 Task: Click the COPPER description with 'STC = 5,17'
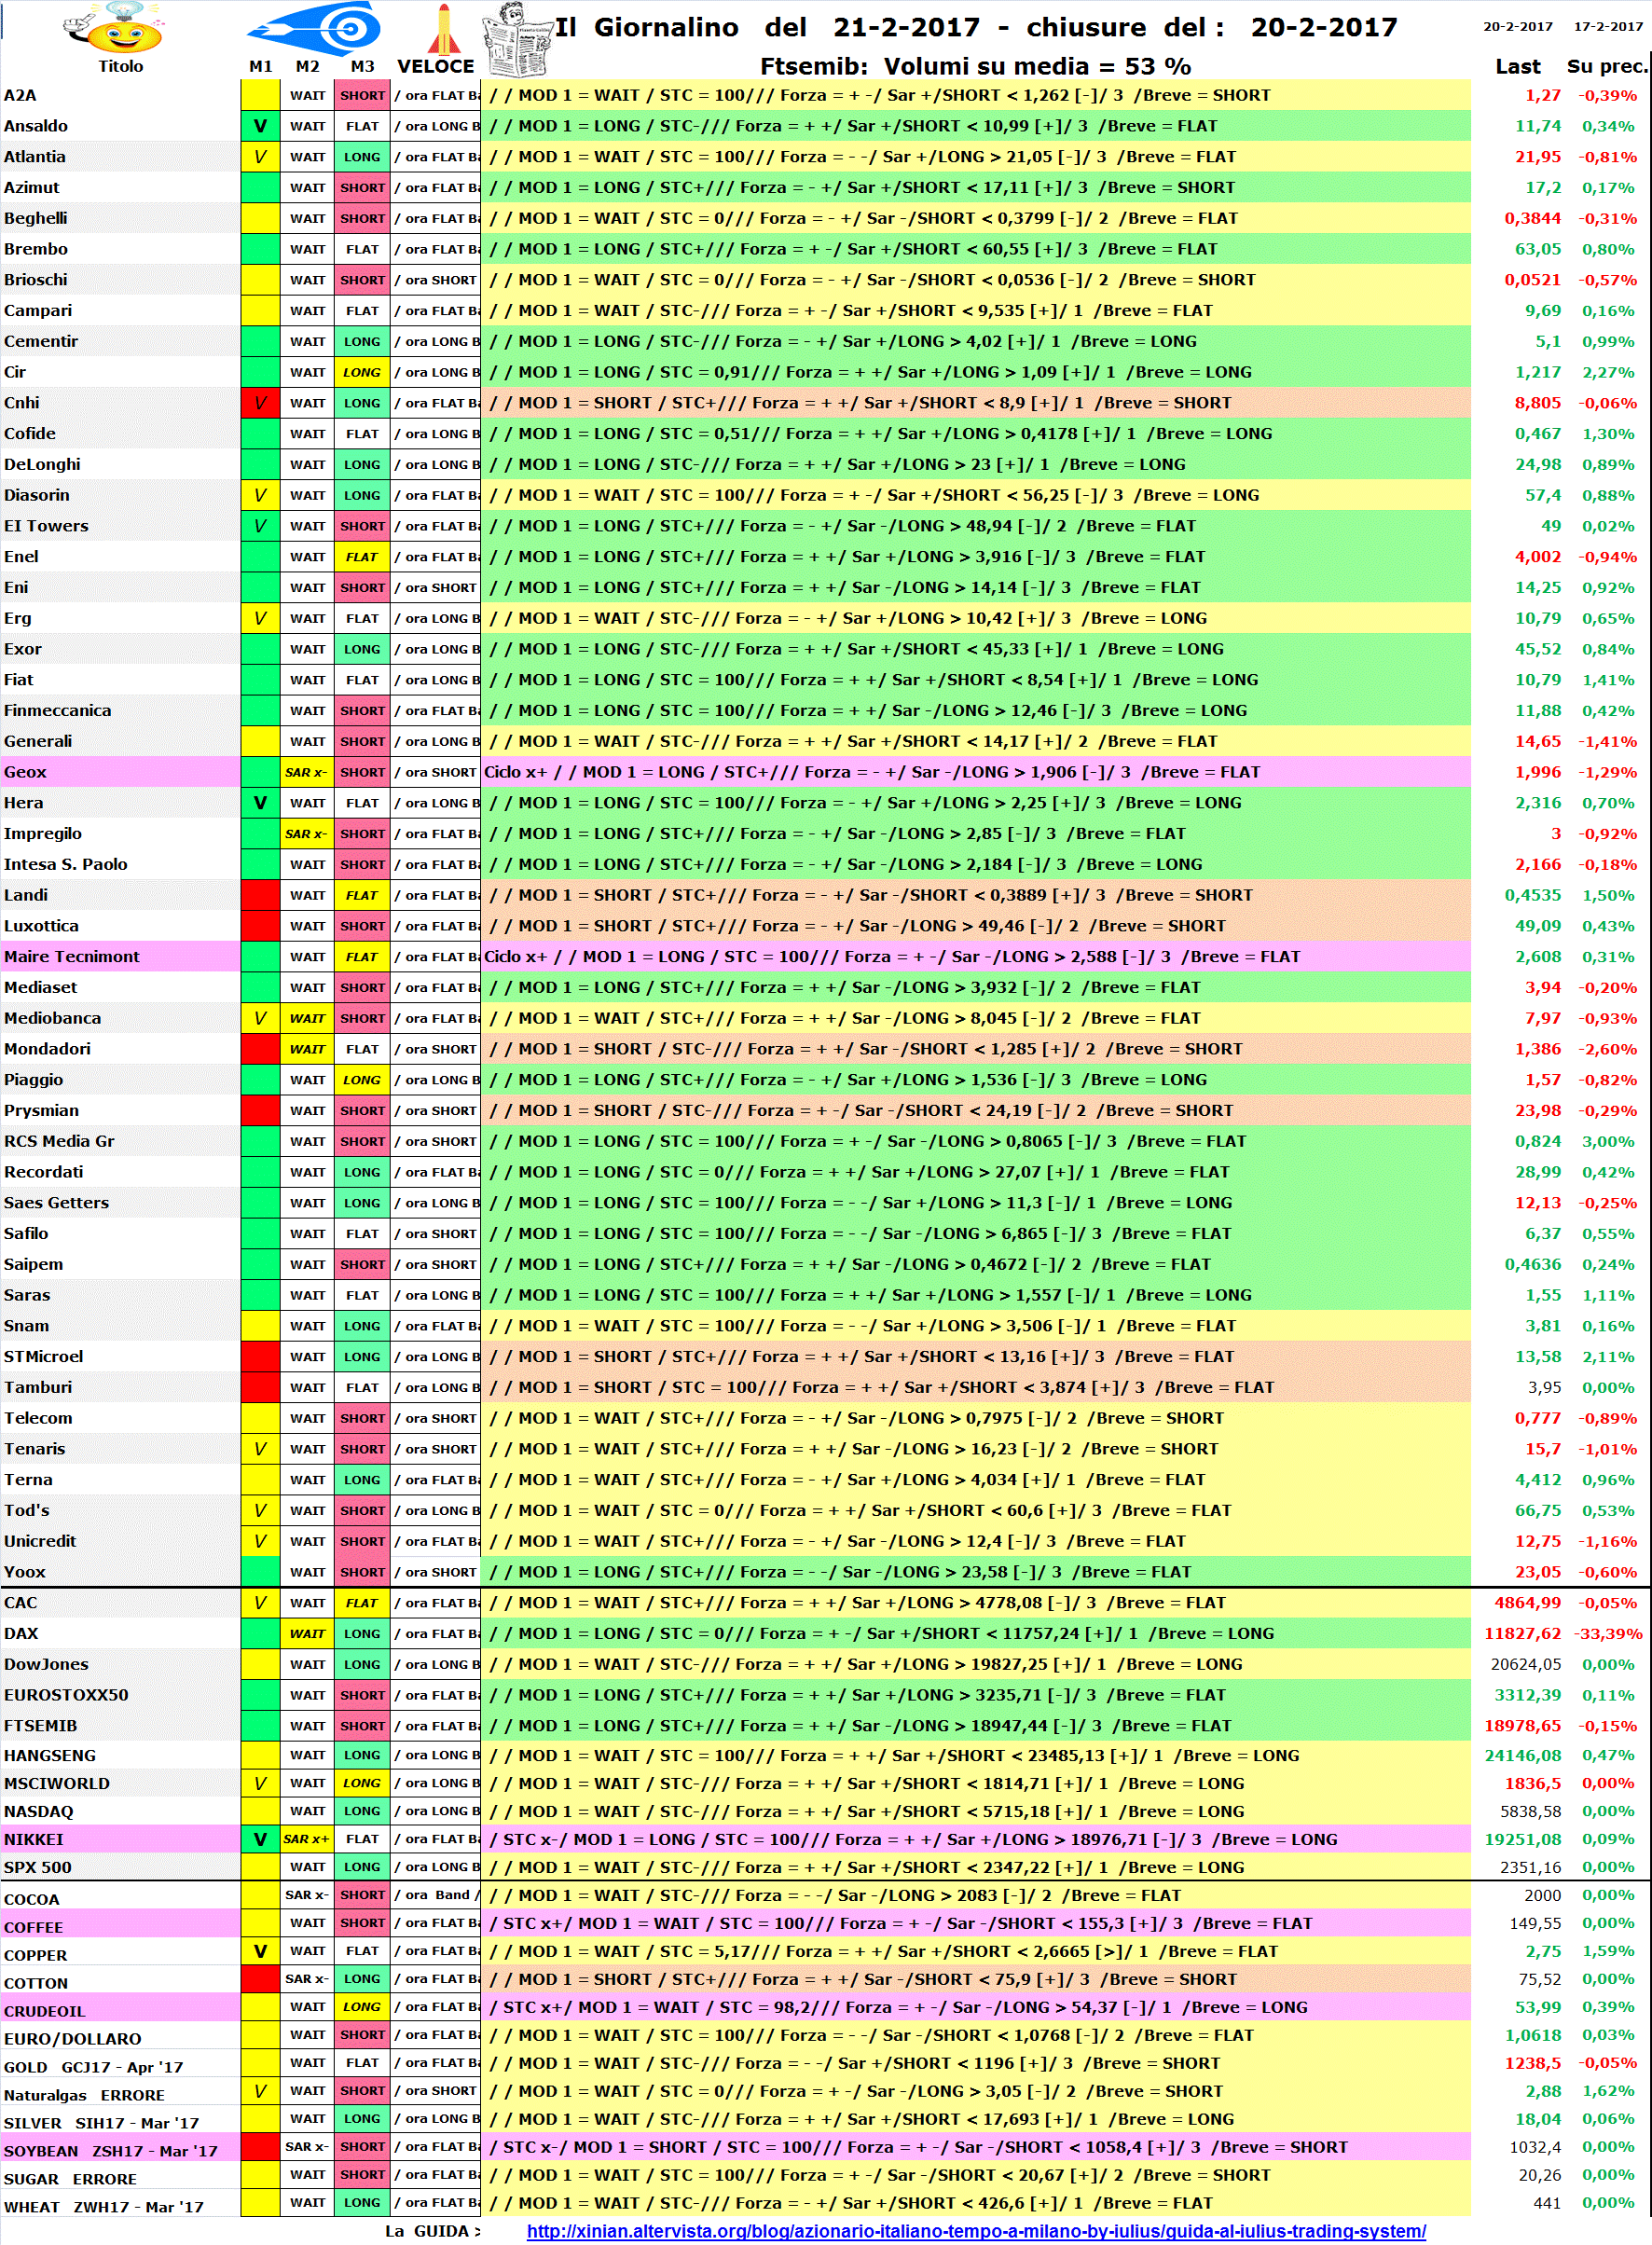pos(975,1951)
